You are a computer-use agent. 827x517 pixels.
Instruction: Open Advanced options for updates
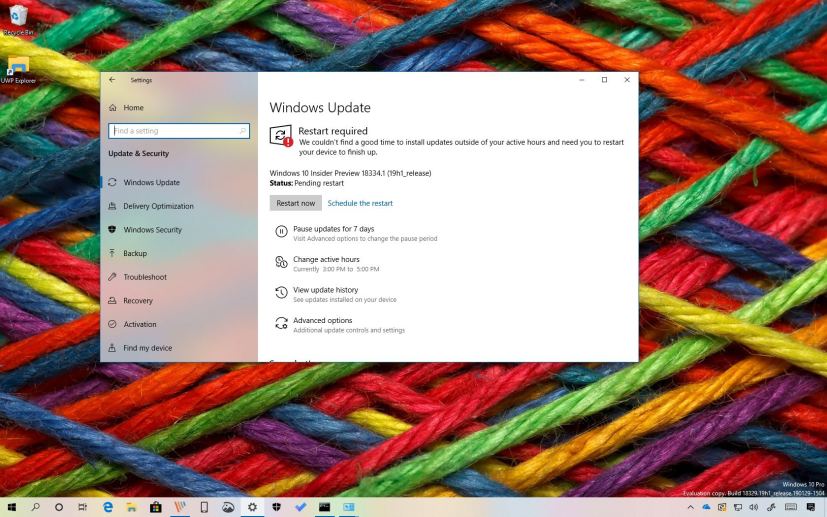340,325
